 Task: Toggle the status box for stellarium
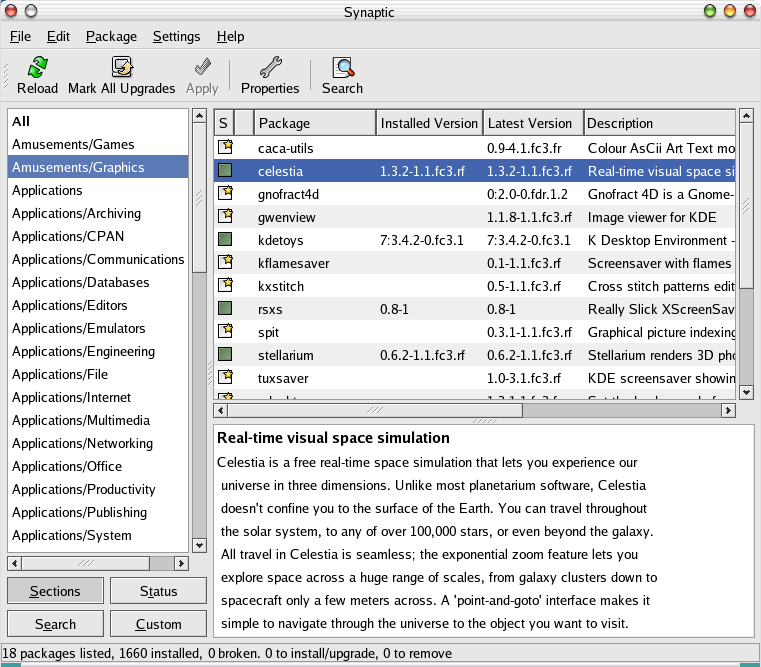click(225, 355)
